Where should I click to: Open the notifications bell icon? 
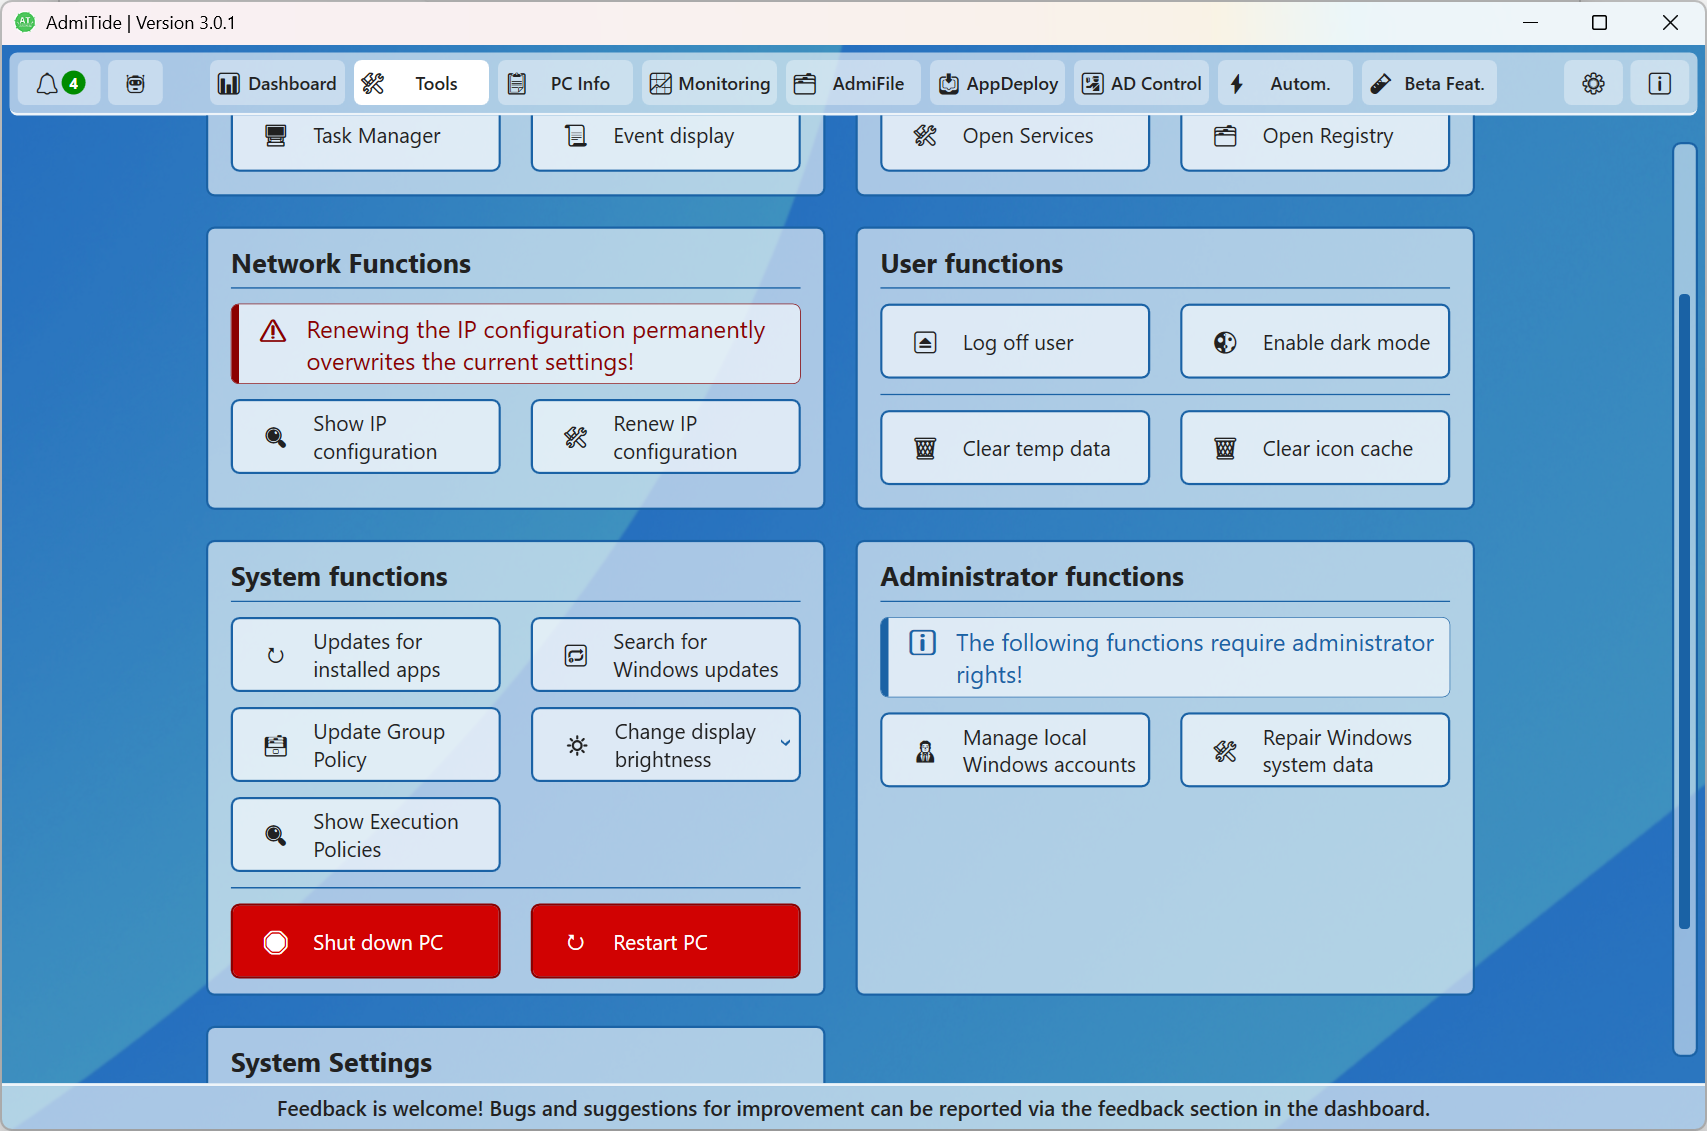[47, 84]
